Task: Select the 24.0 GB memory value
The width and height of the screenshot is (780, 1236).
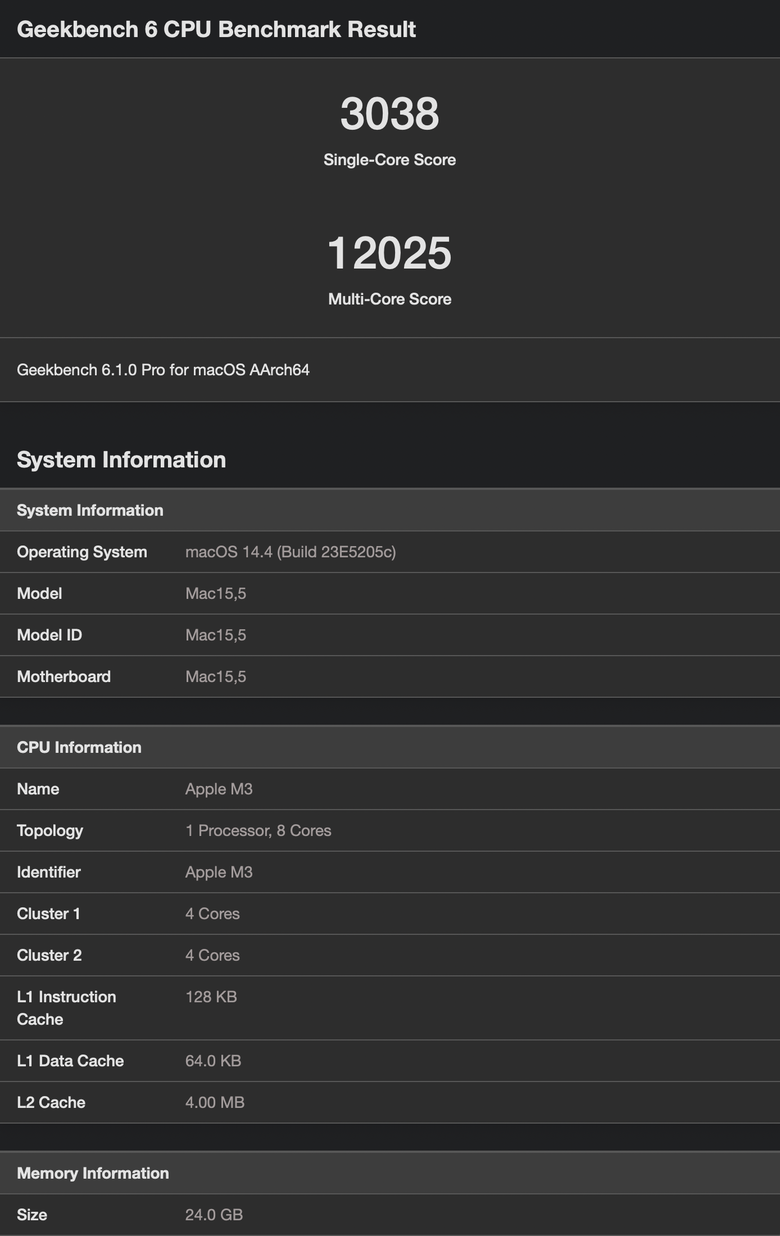Action: 214,1215
